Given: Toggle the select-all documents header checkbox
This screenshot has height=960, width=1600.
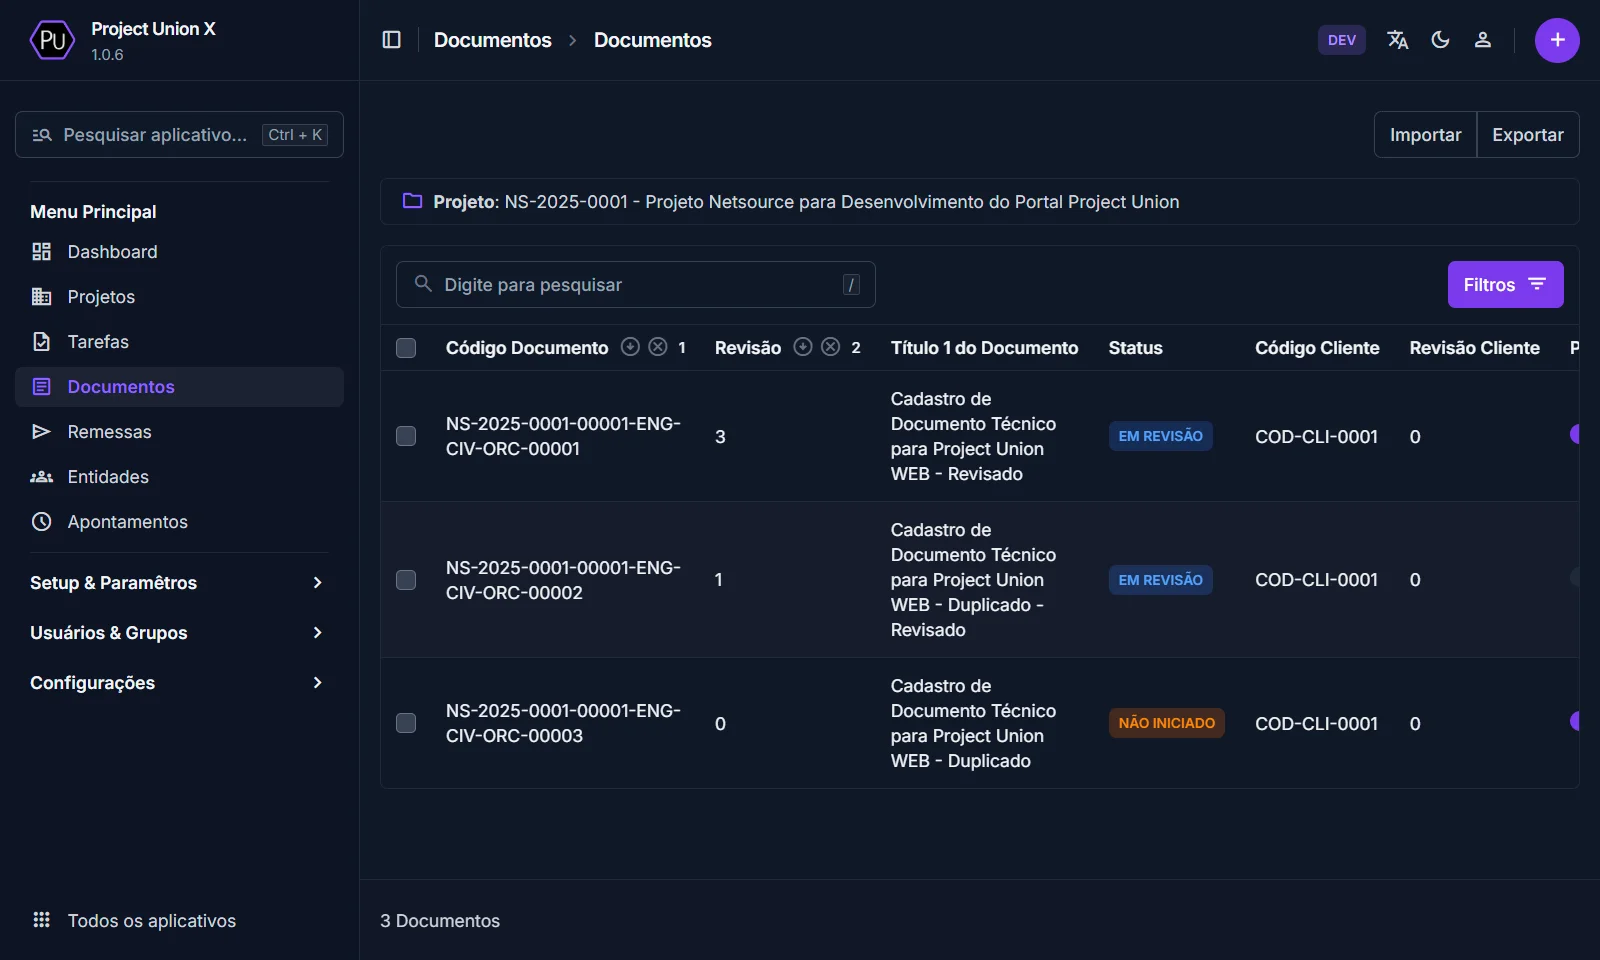Looking at the screenshot, I should pyautogui.click(x=406, y=348).
